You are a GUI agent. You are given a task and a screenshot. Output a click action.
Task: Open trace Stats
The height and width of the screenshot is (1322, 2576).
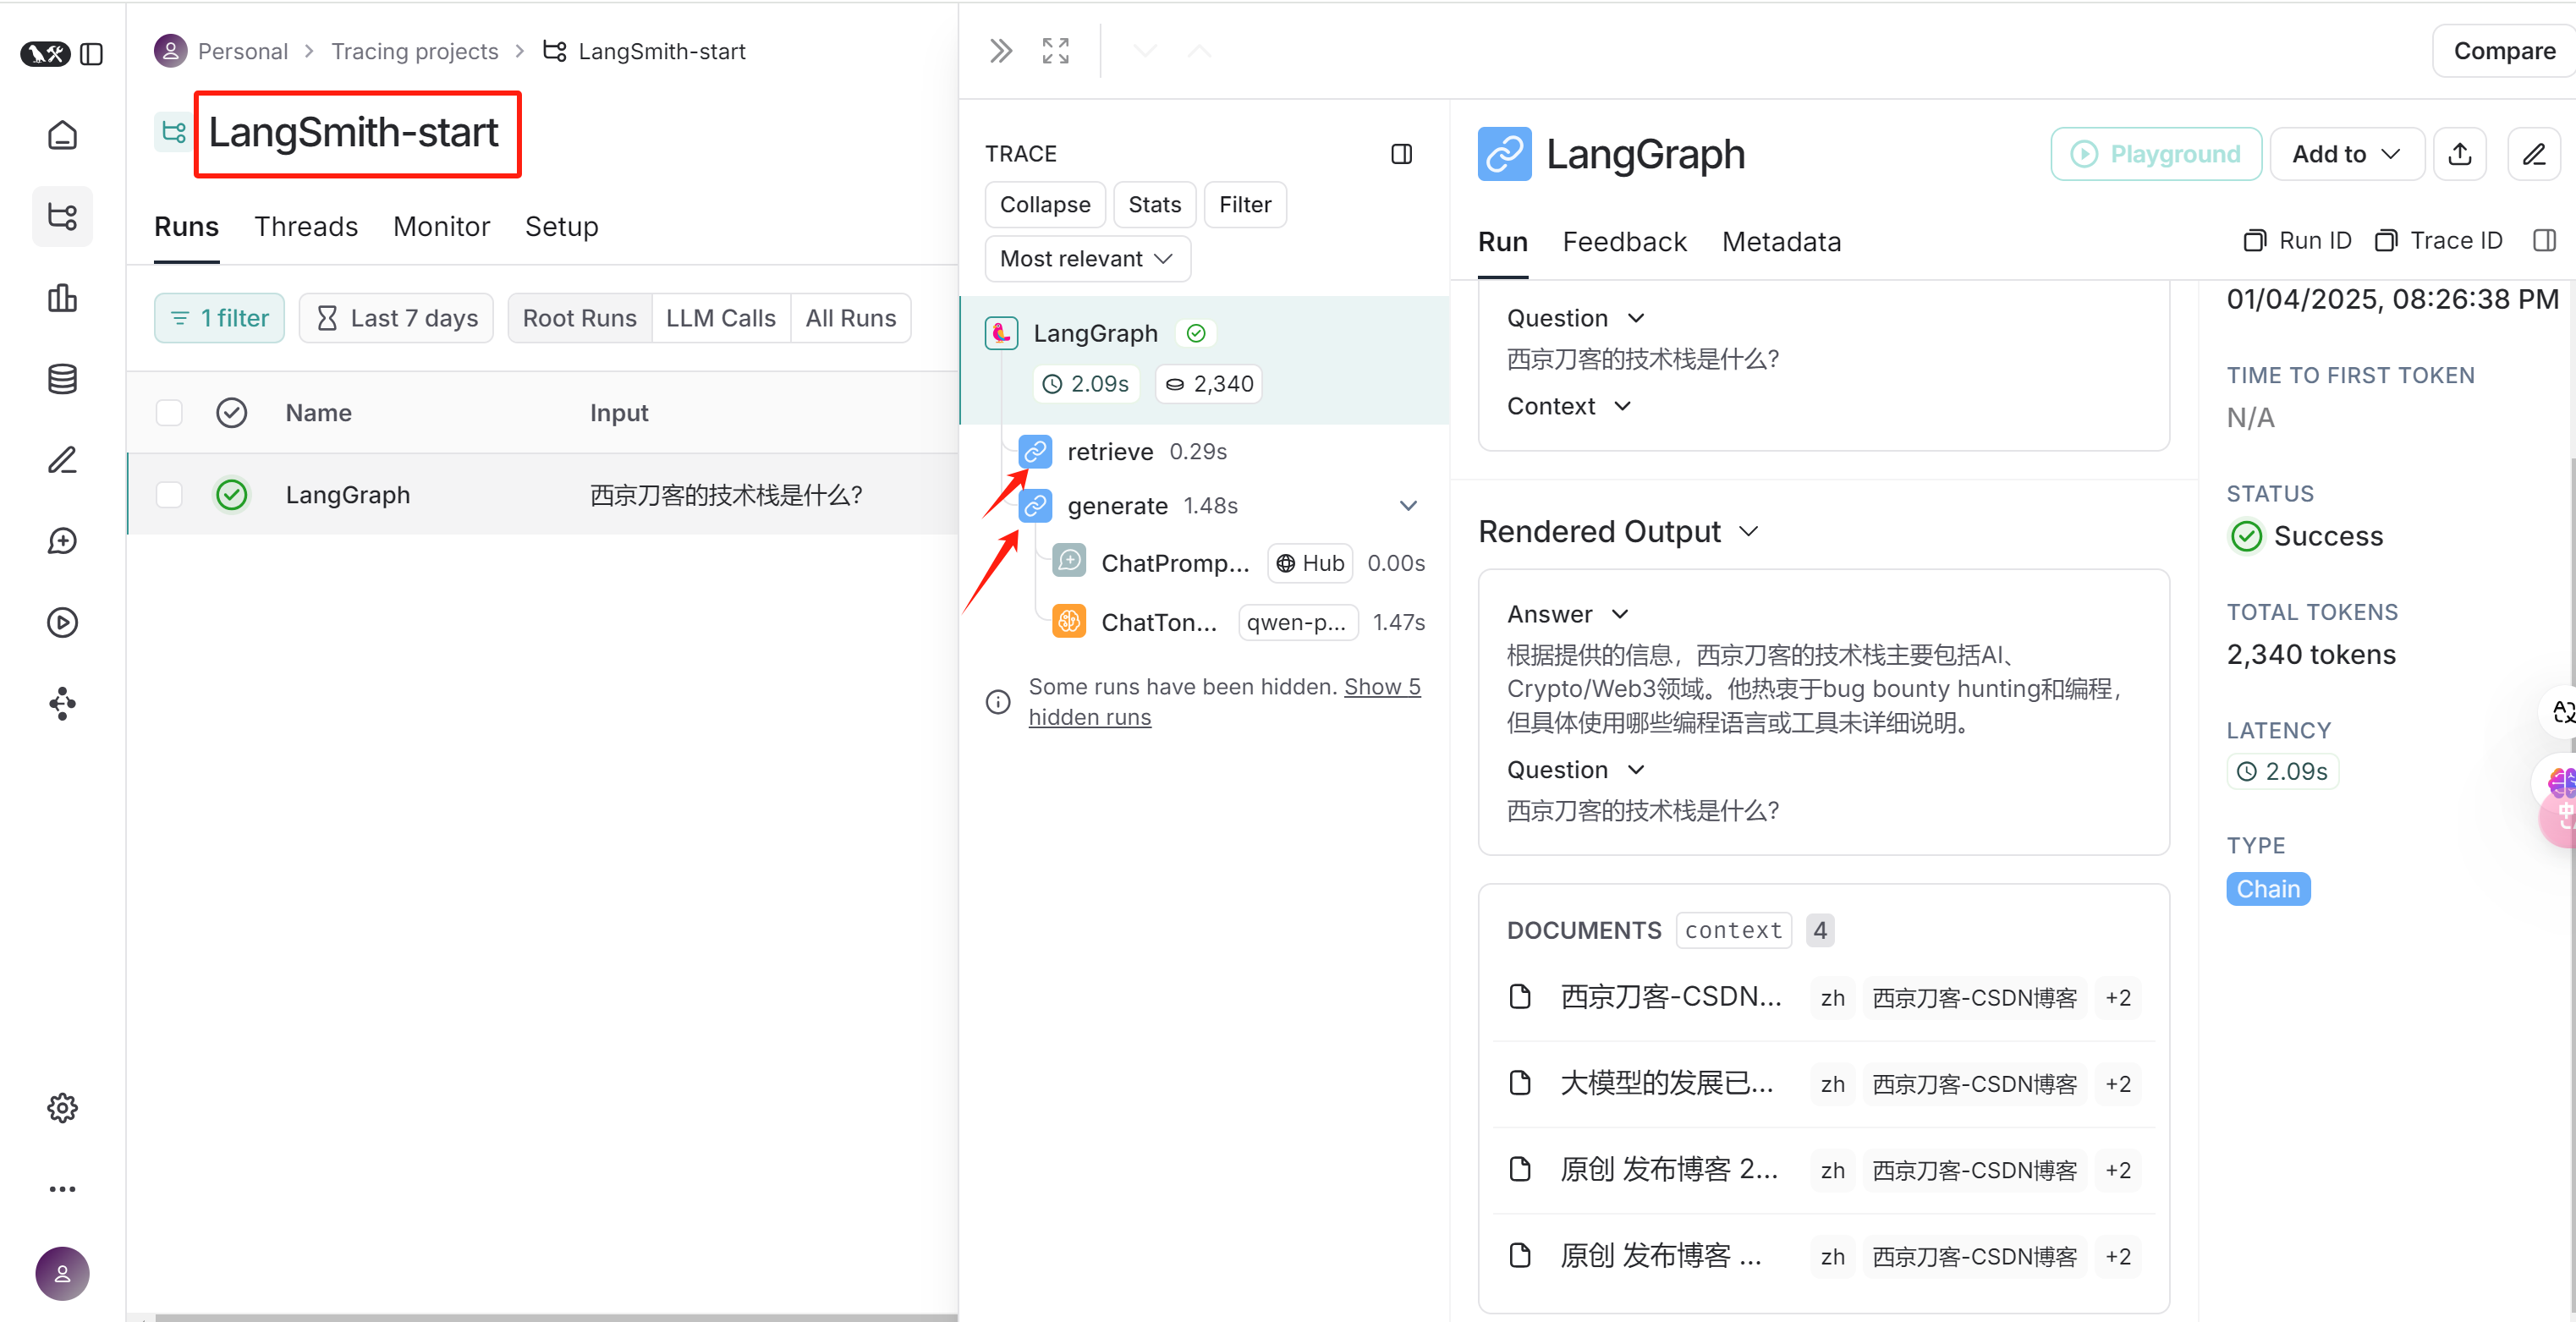[1154, 205]
